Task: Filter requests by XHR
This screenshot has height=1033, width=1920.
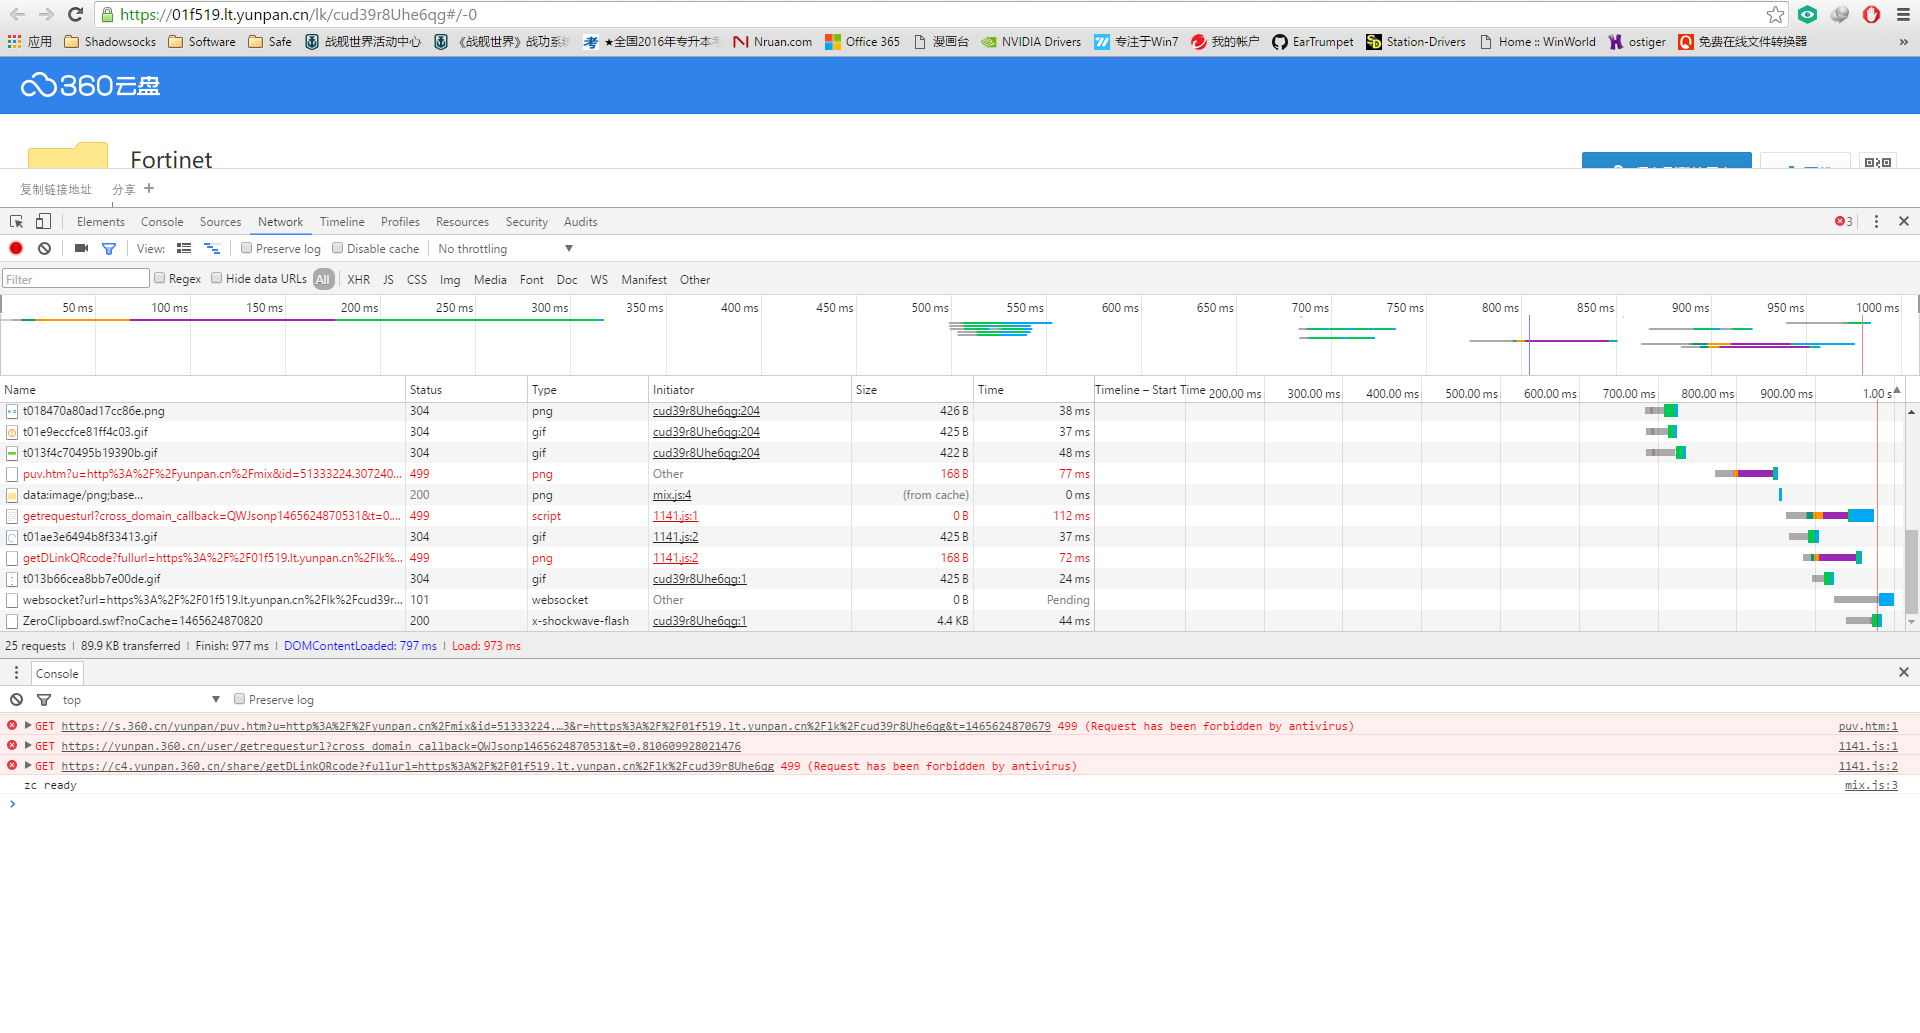Action: tap(358, 280)
